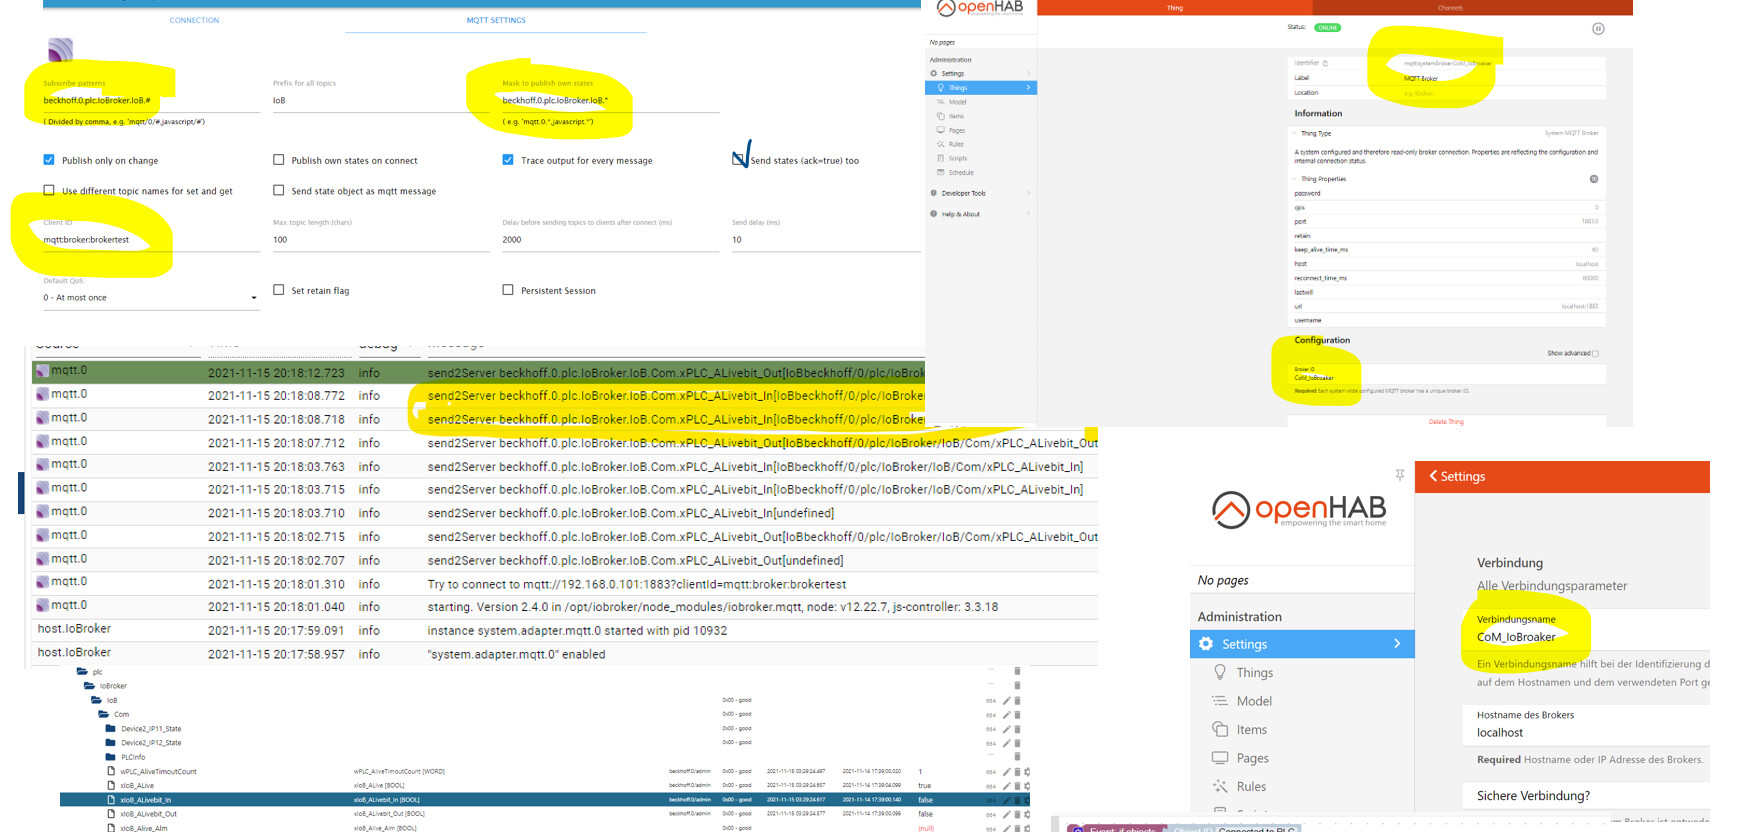This screenshot has height=832, width=1763.
Task: Select the xIoB_ALivebit_Out object row
Action: pos(545,814)
